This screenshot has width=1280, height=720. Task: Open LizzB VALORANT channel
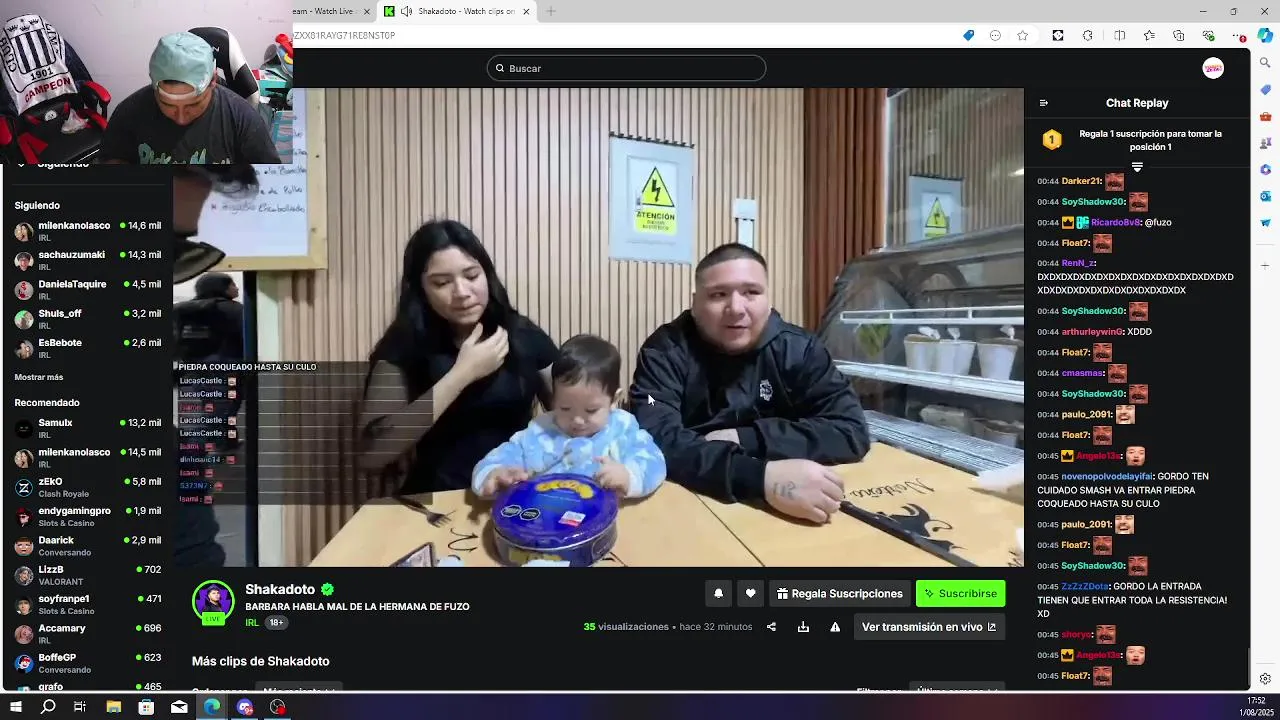[87, 575]
